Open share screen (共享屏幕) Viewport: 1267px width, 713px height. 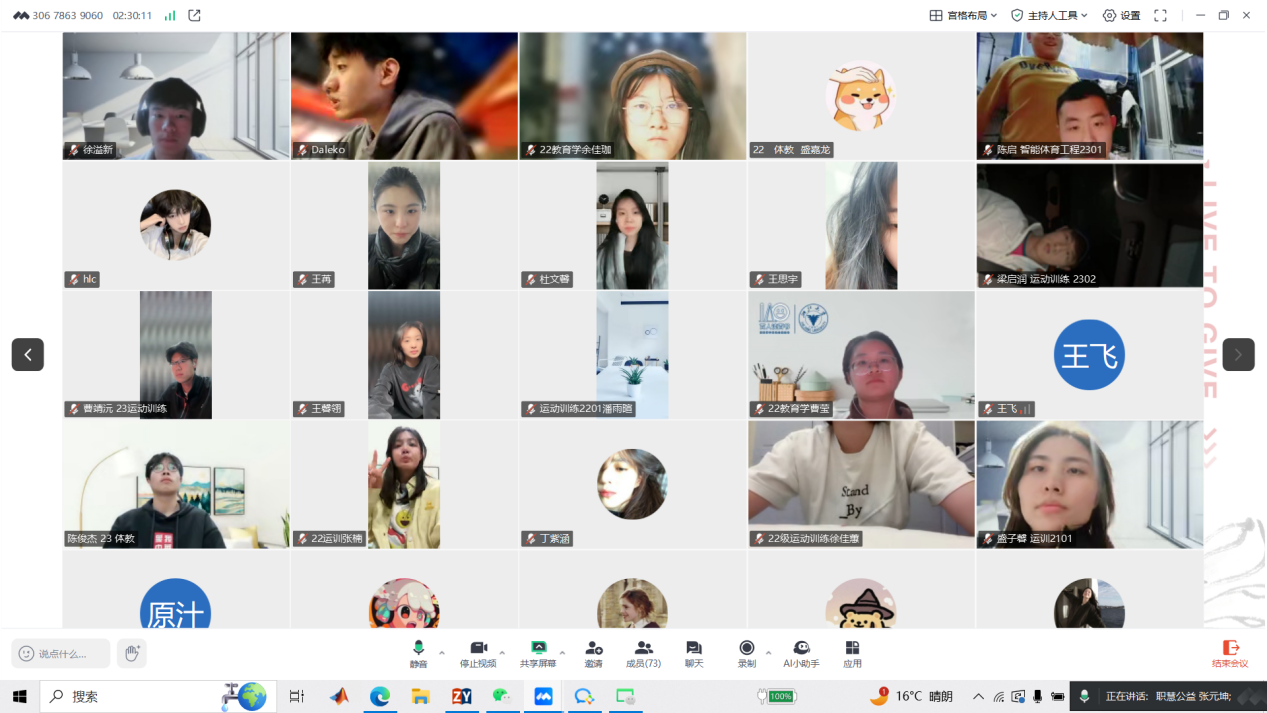[538, 652]
